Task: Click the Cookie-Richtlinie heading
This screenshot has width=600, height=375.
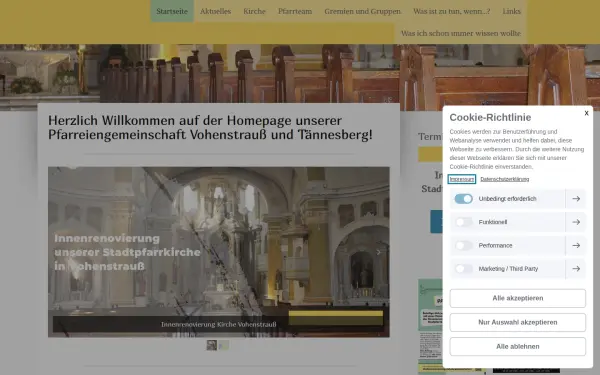Action: click(x=490, y=117)
